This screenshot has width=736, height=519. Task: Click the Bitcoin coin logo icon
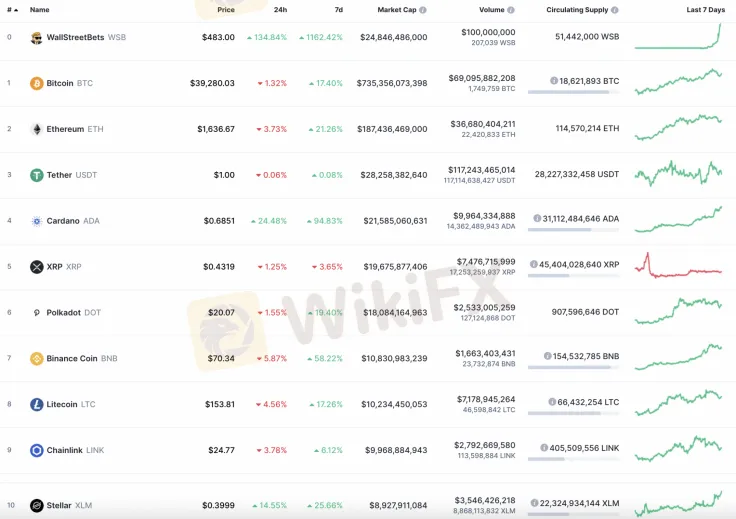coord(37,83)
